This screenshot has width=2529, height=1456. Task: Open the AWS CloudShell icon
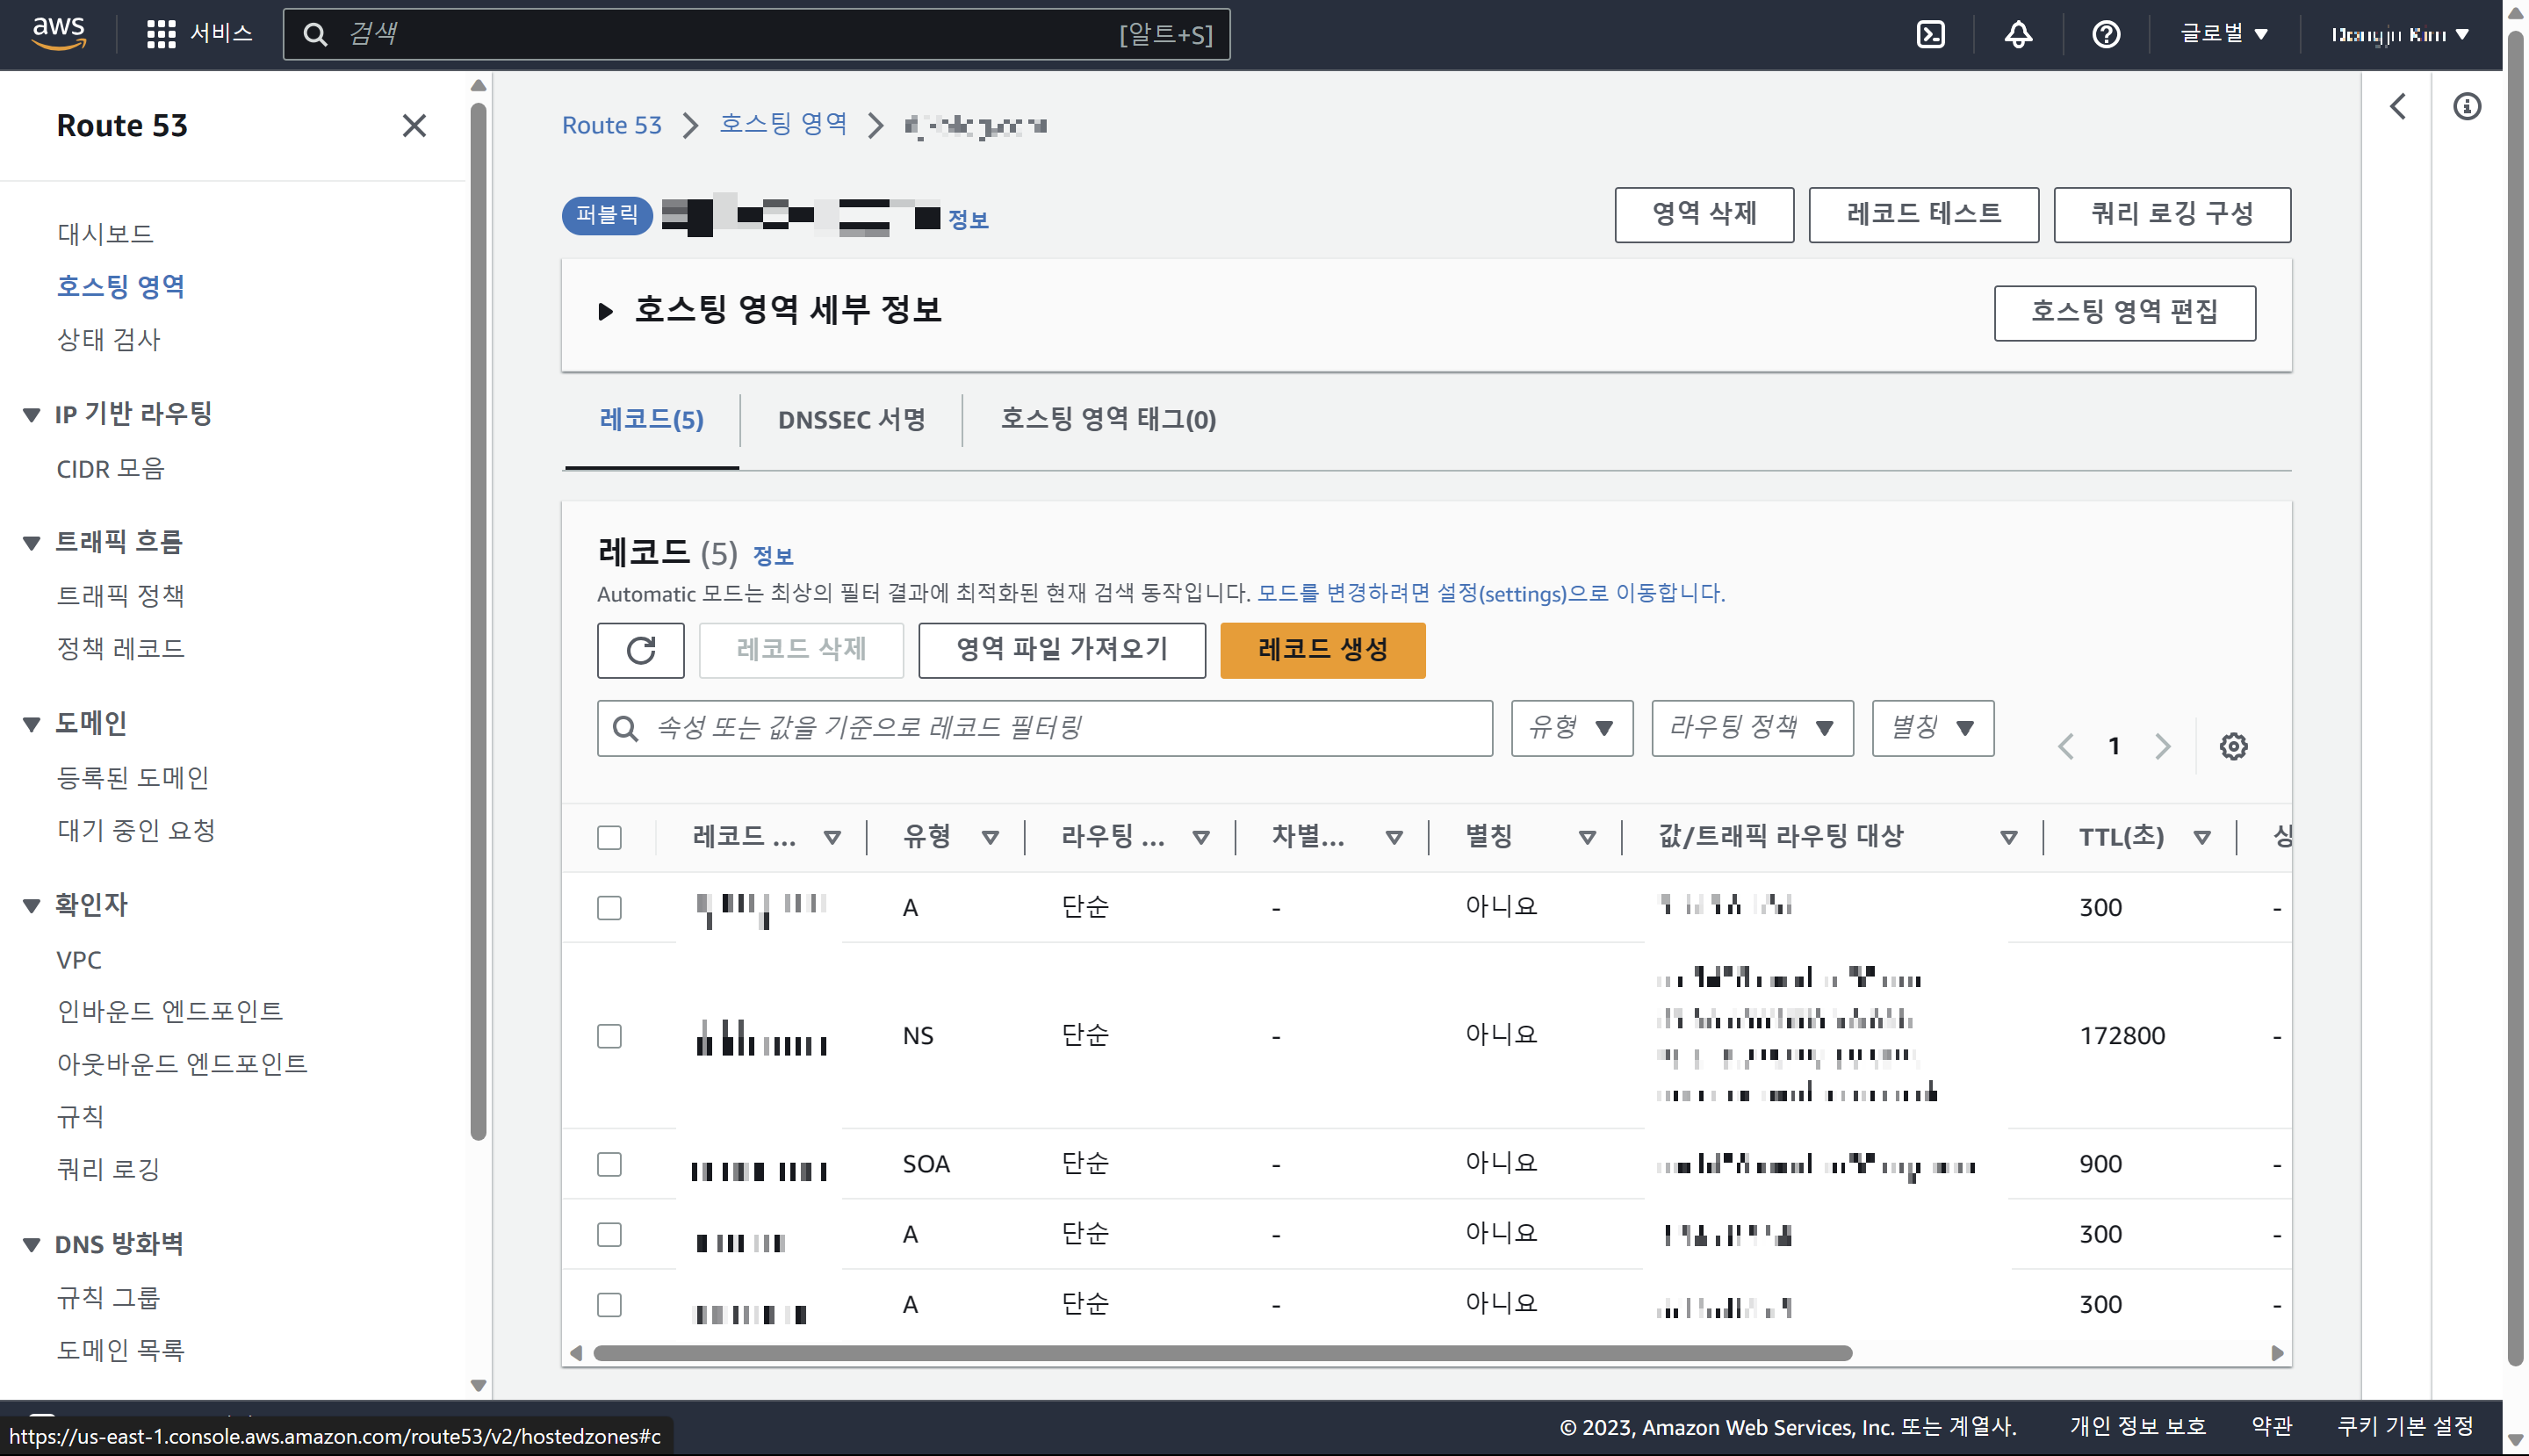[x=1930, y=34]
